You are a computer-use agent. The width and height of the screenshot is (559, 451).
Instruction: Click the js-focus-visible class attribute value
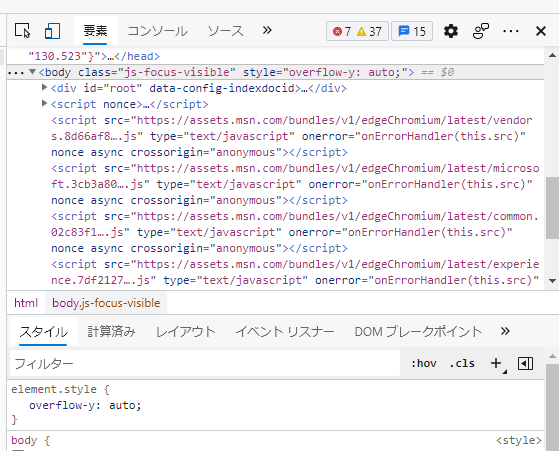pyautogui.click(x=177, y=72)
